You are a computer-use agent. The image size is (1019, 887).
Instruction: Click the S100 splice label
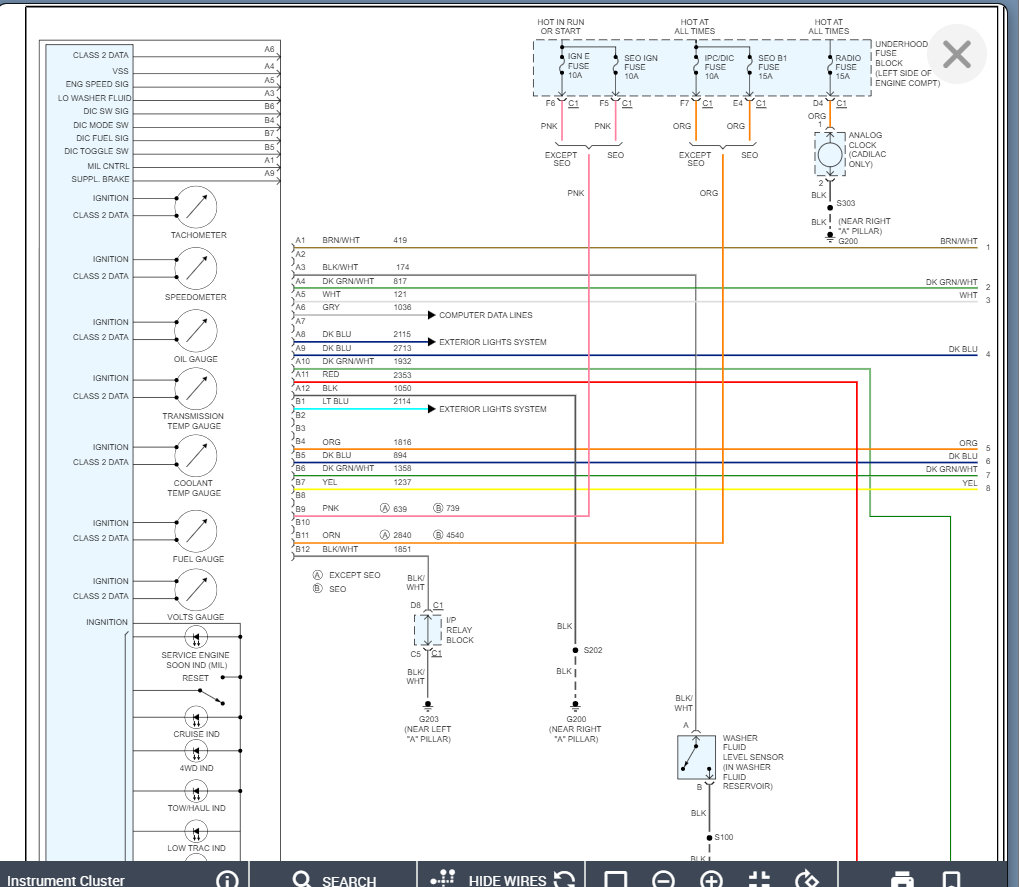point(723,837)
